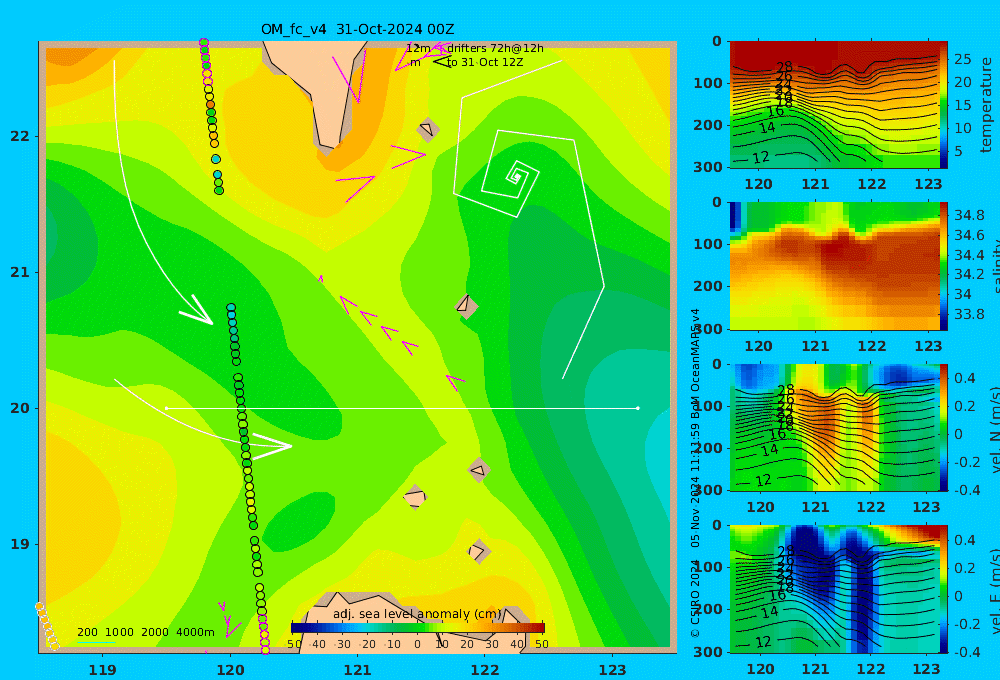The image size is (1000, 680).
Task: Select the sea level anomaly colorbar
Action: (418, 628)
